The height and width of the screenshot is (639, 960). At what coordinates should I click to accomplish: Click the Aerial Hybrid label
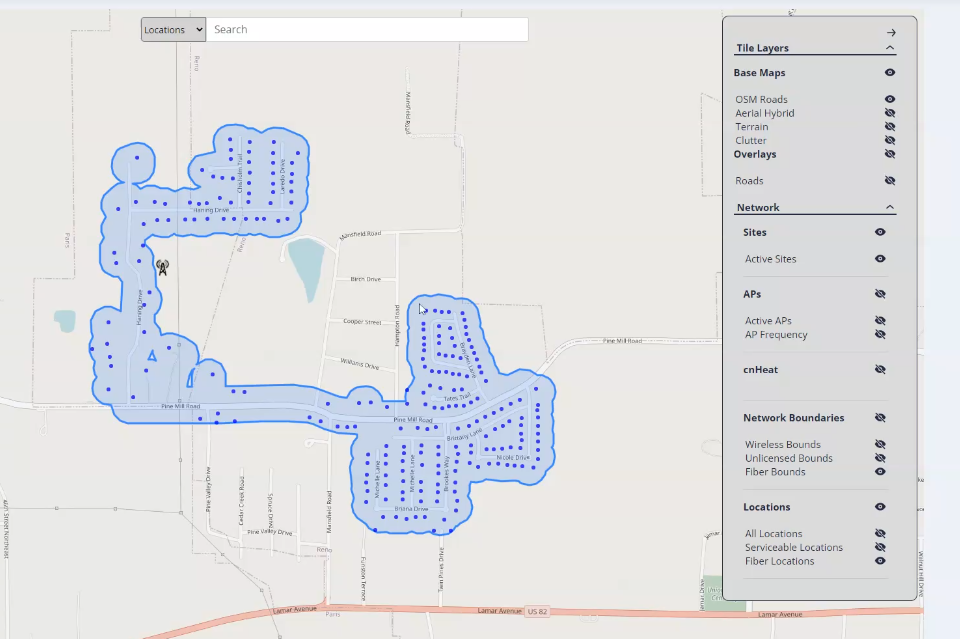(765, 113)
